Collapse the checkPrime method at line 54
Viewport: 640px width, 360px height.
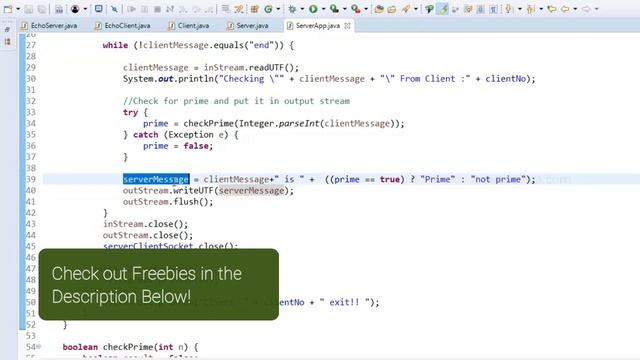pyautogui.click(x=39, y=347)
